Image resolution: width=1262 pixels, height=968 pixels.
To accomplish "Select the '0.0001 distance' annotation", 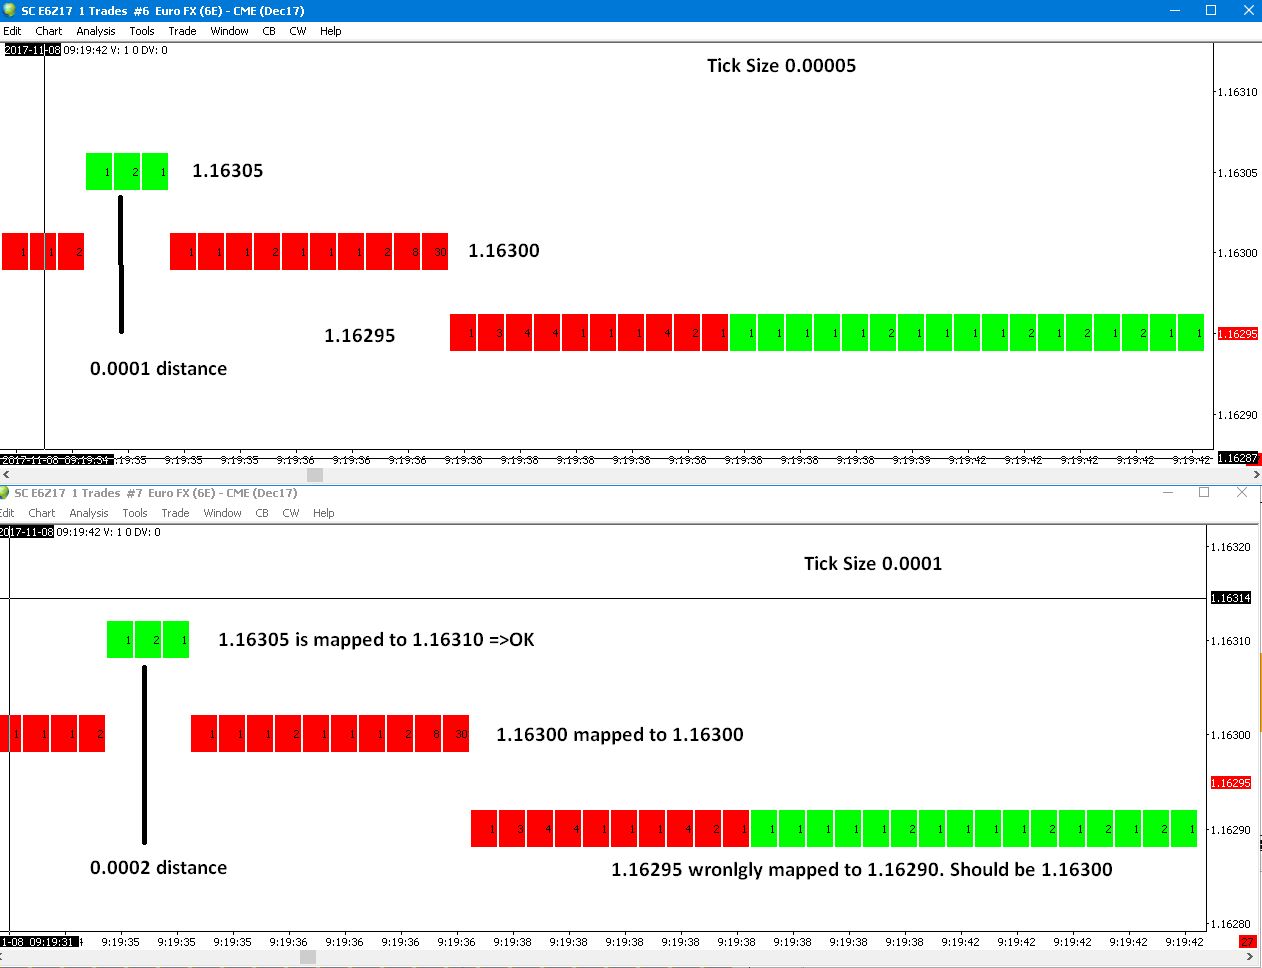I will coord(158,369).
